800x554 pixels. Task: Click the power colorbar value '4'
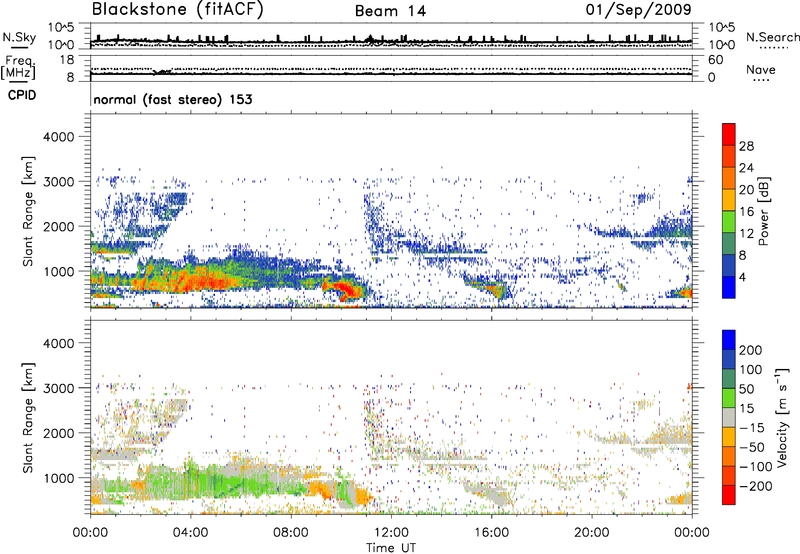point(743,277)
